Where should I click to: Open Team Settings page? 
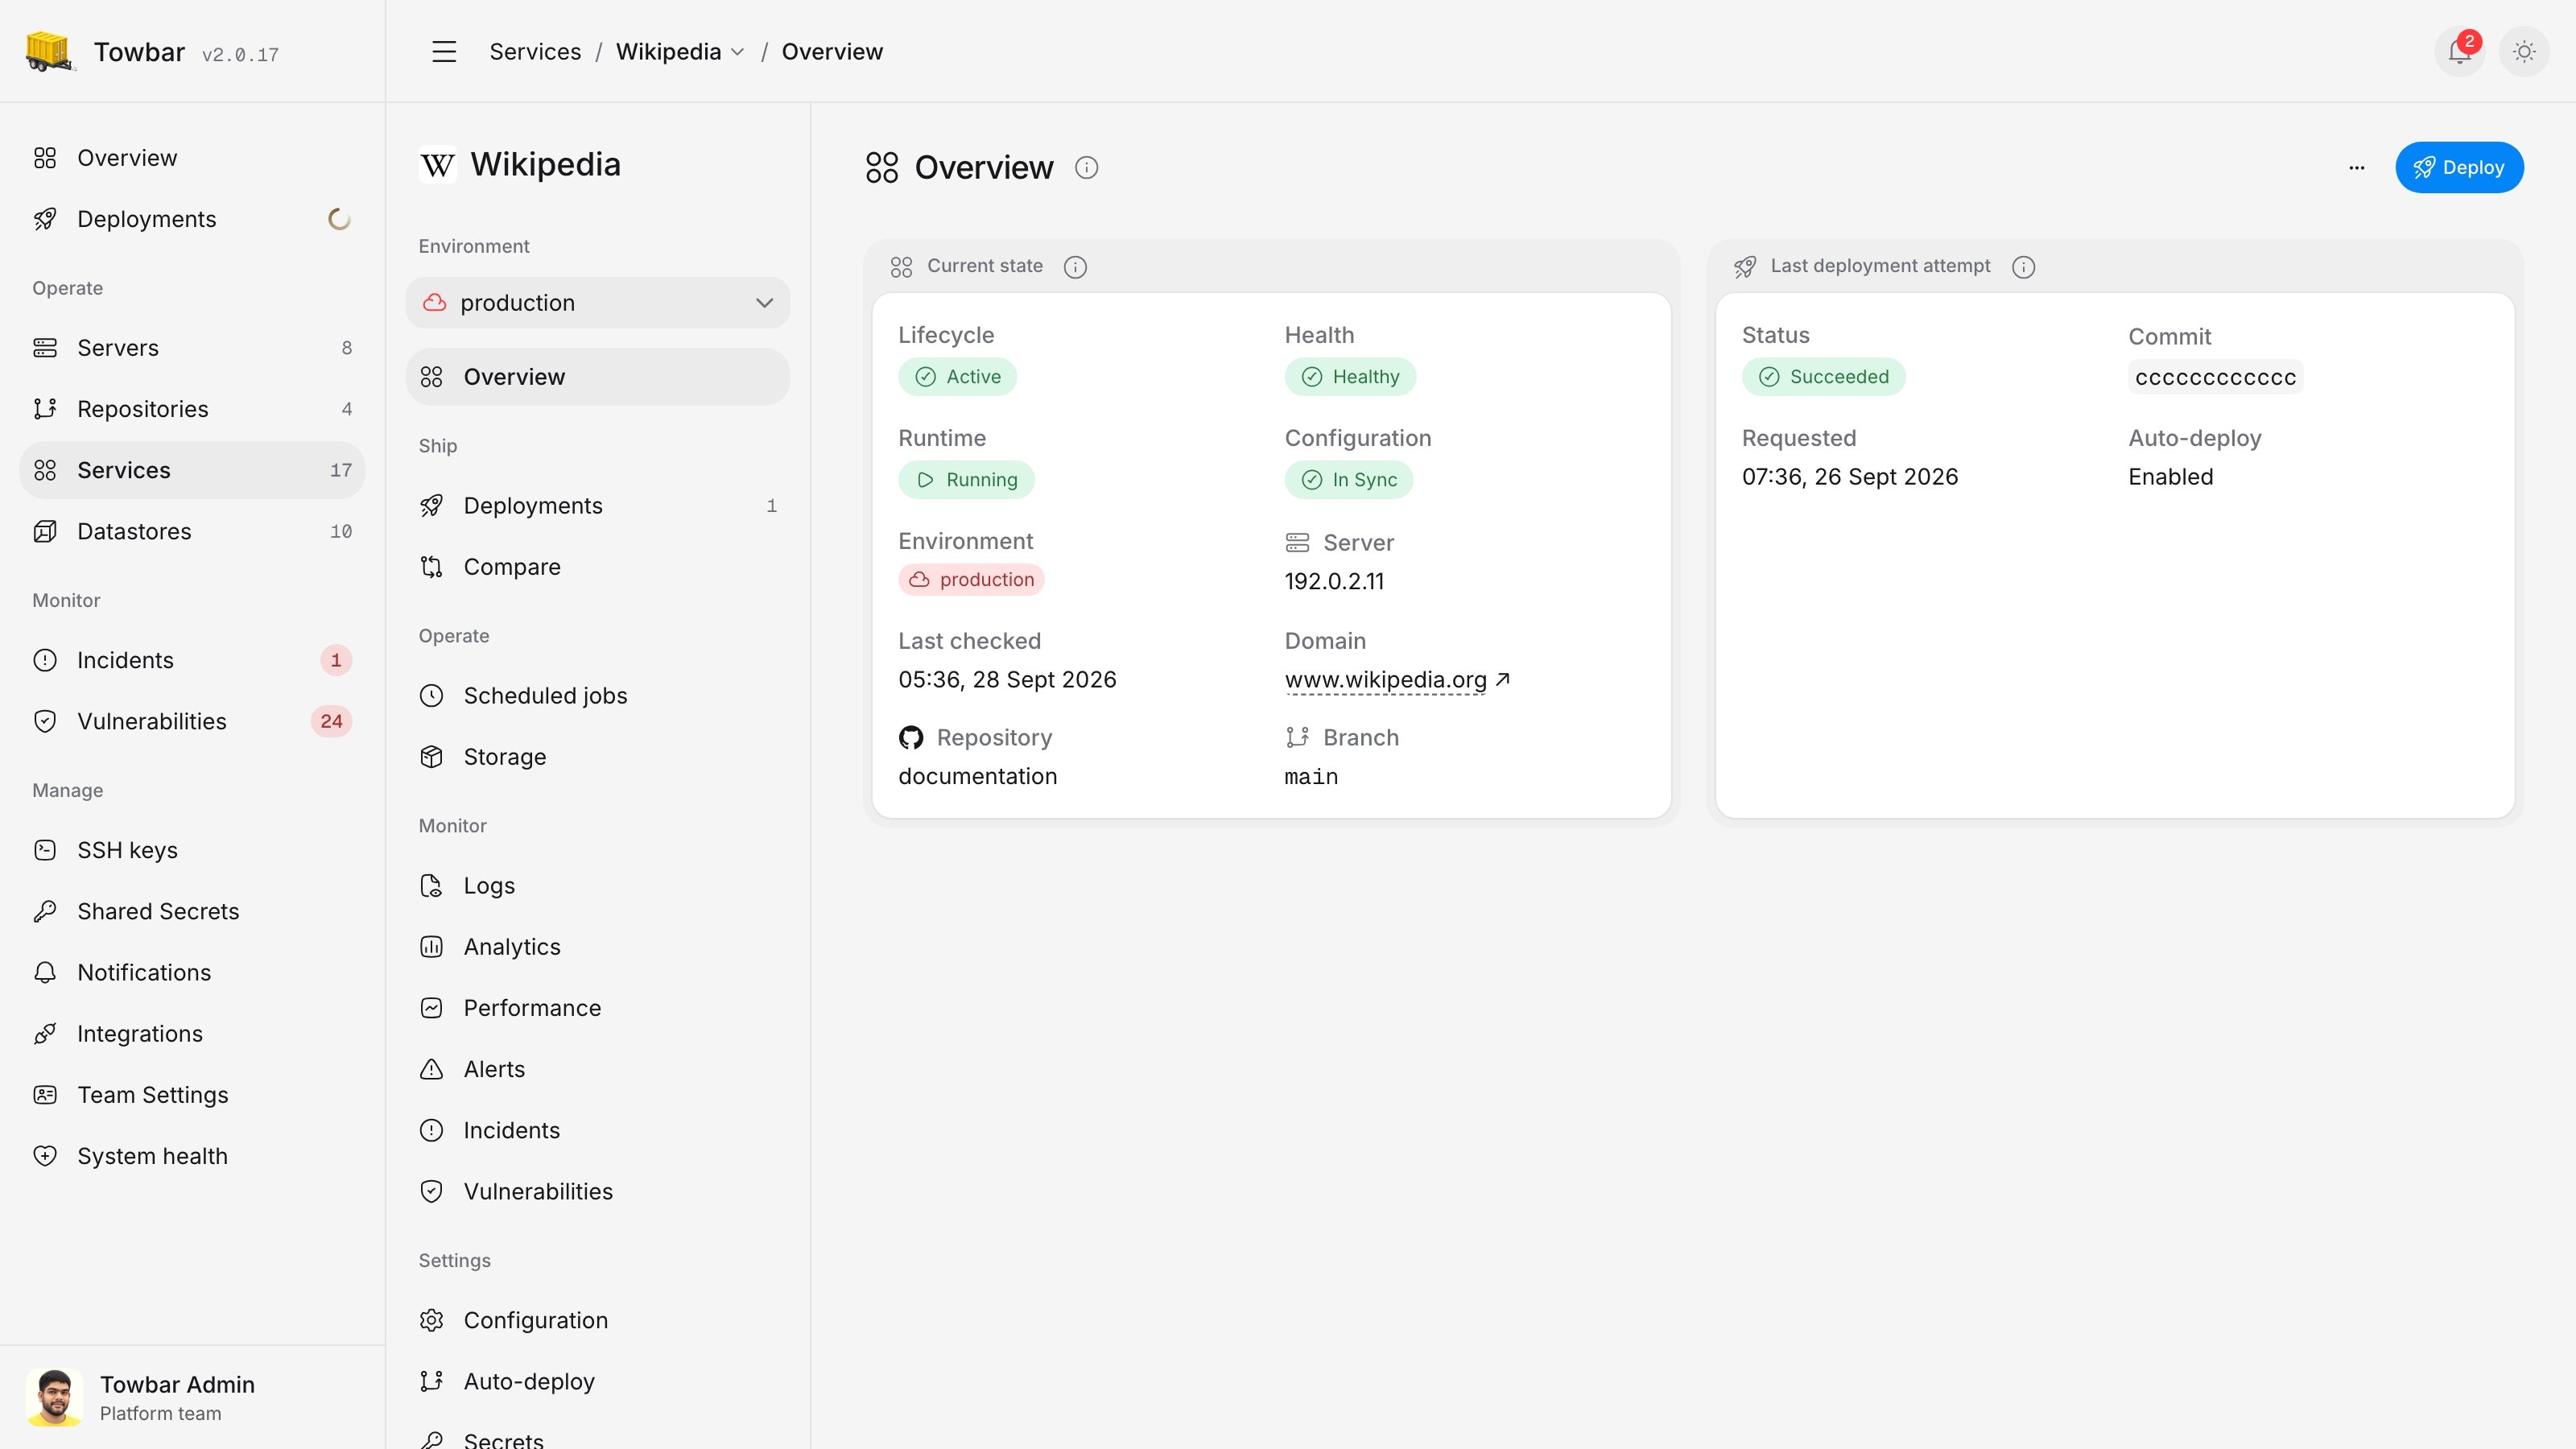pos(192,1095)
